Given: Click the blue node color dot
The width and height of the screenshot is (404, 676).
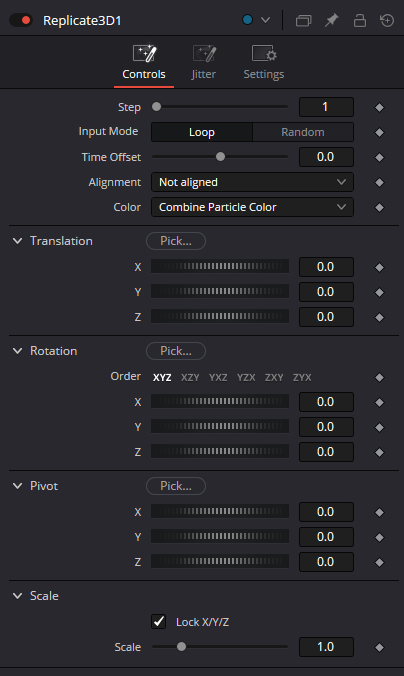Looking at the screenshot, I should [x=247, y=20].
